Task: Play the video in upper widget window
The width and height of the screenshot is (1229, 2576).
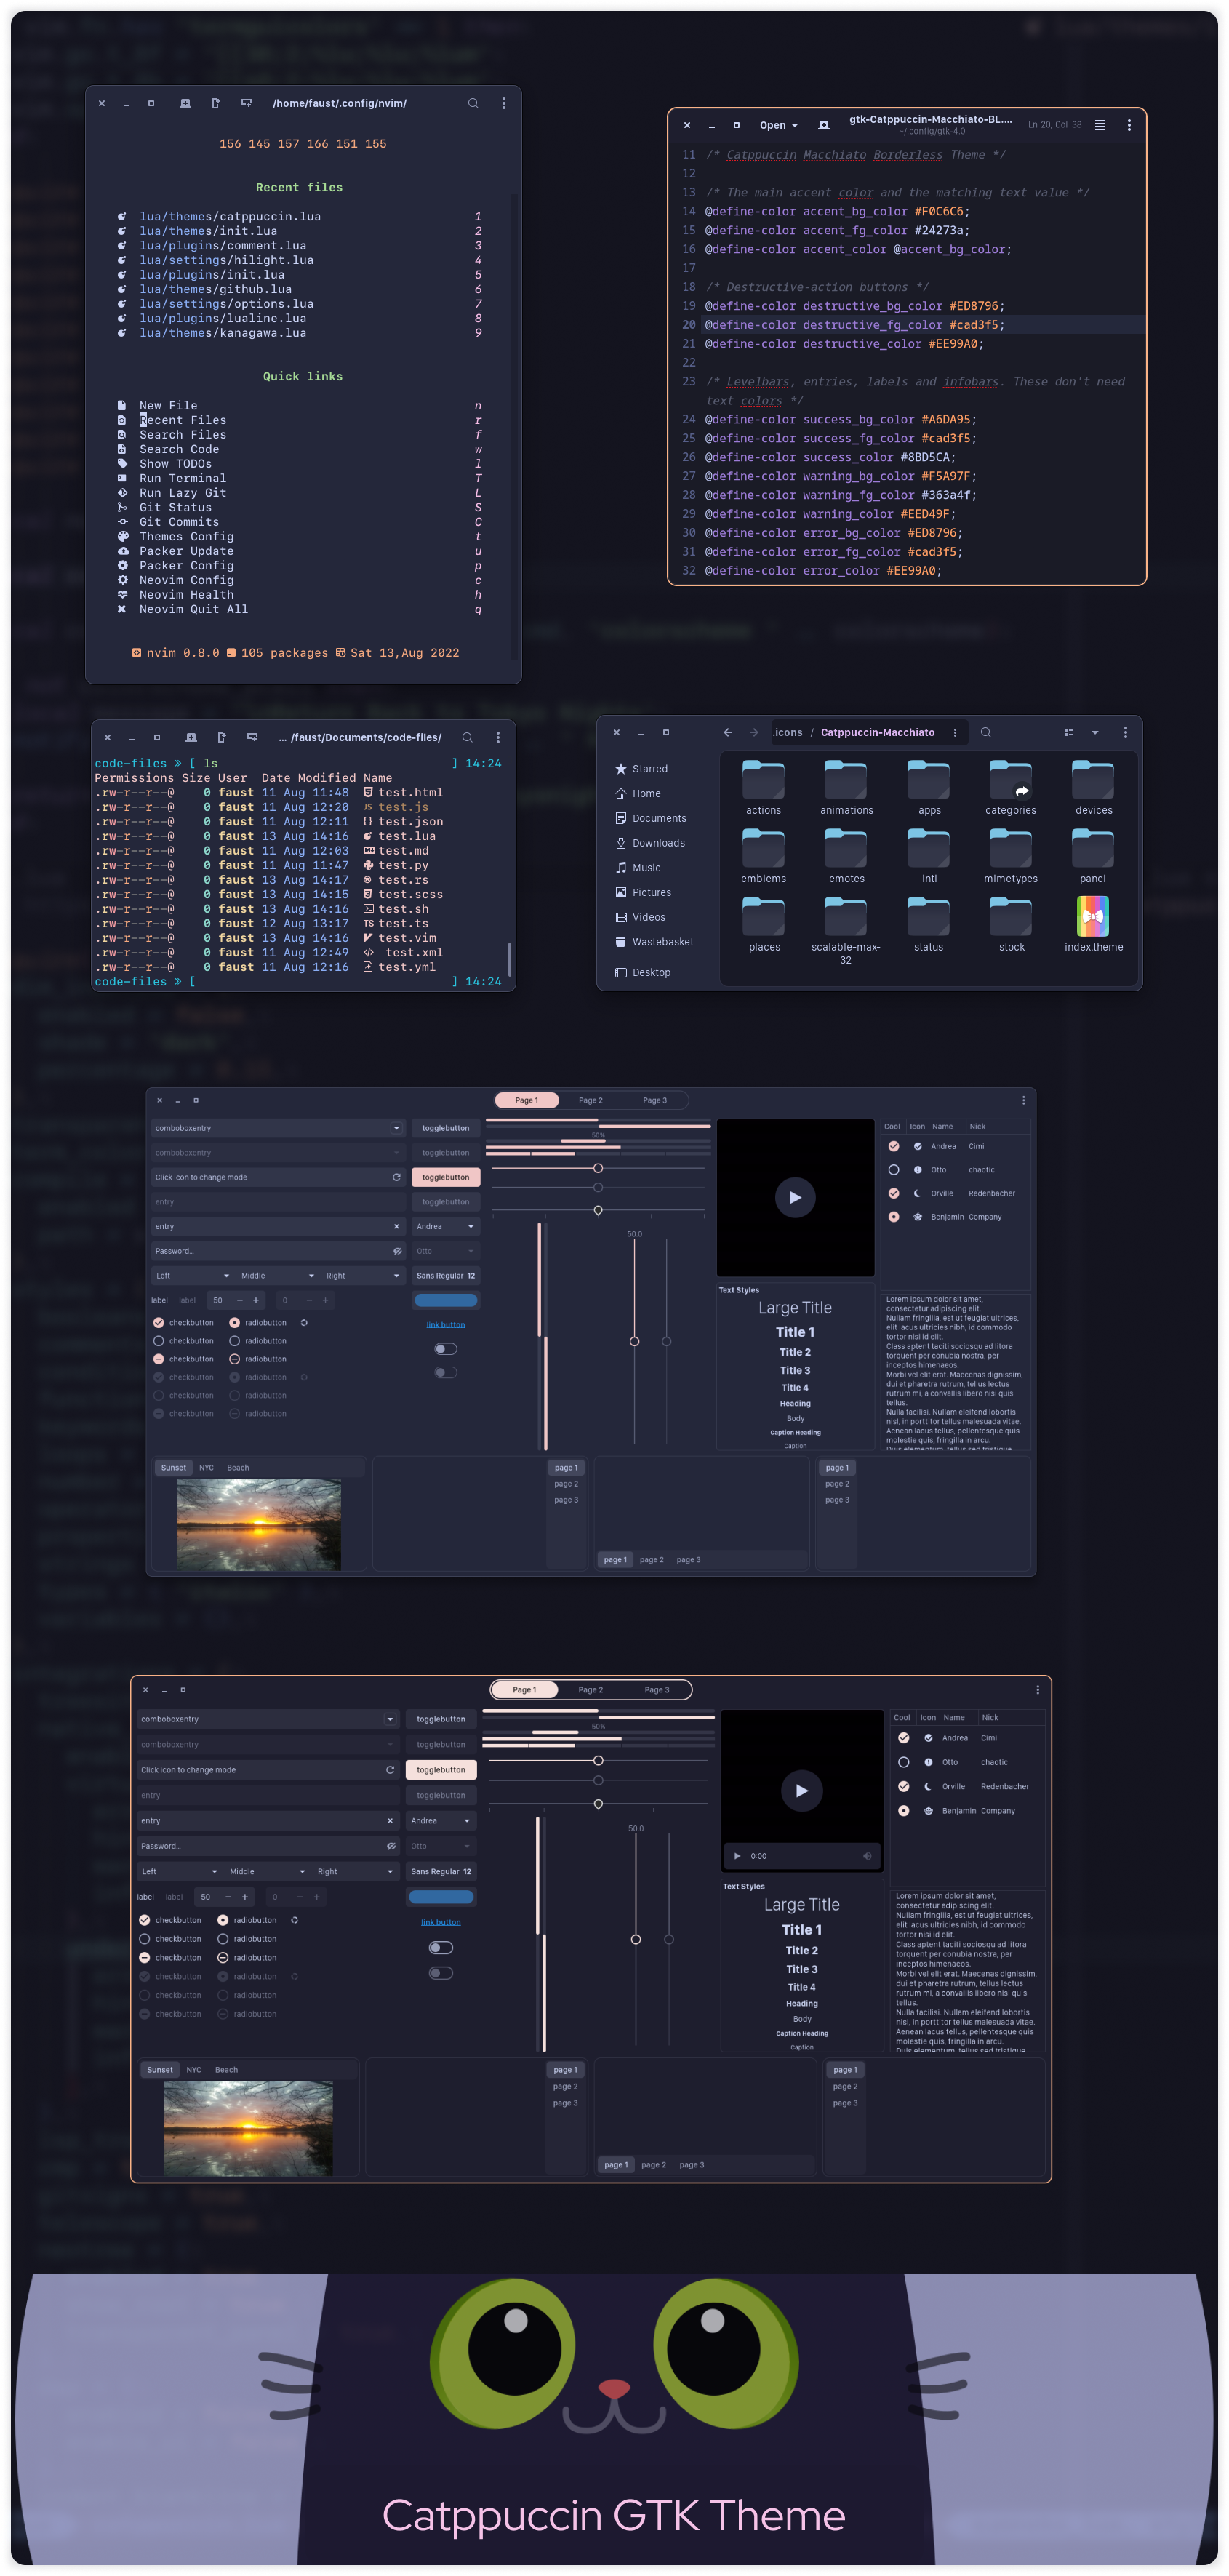Action: pyautogui.click(x=795, y=1197)
